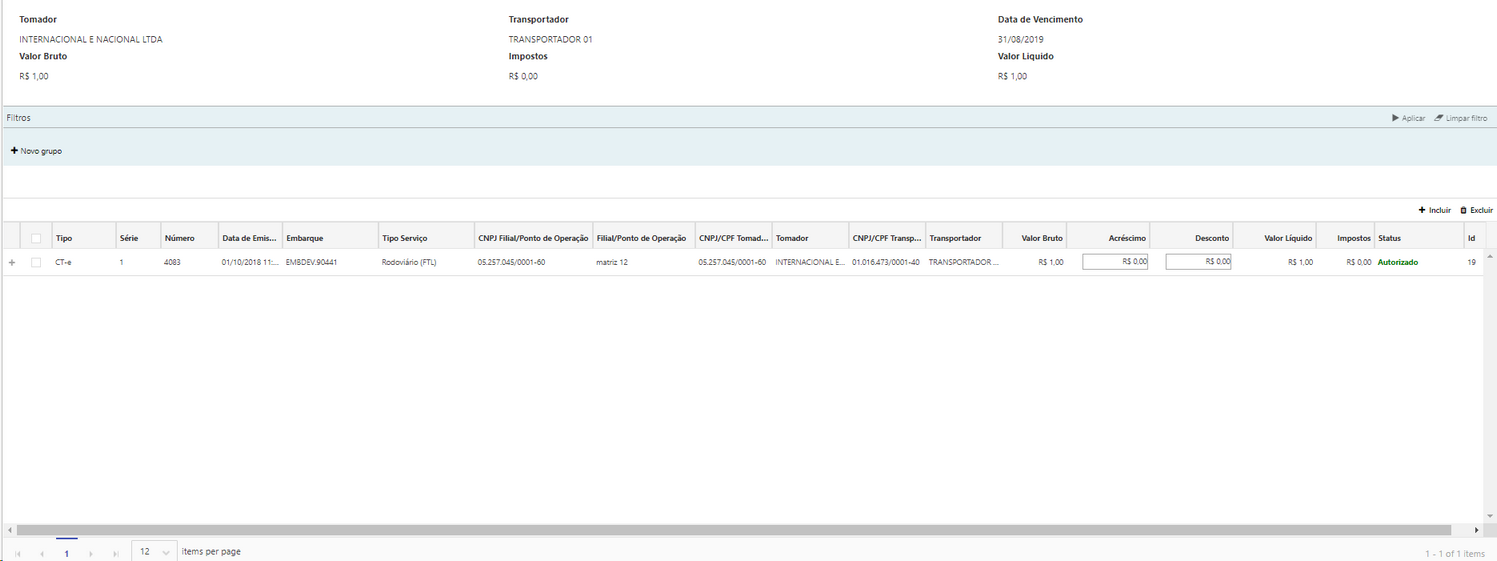Screen dimensions: 1497x561
Task: Sort by the Status column header
Action: coord(1389,238)
